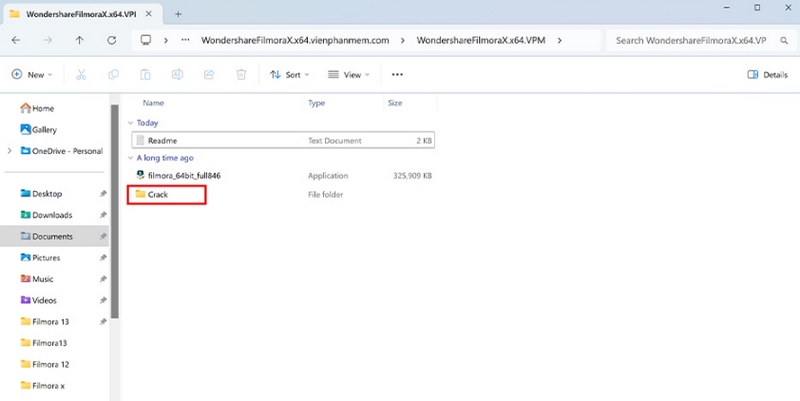Screen dimensions: 800x401
Task: Open the See more options menu
Action: point(397,74)
